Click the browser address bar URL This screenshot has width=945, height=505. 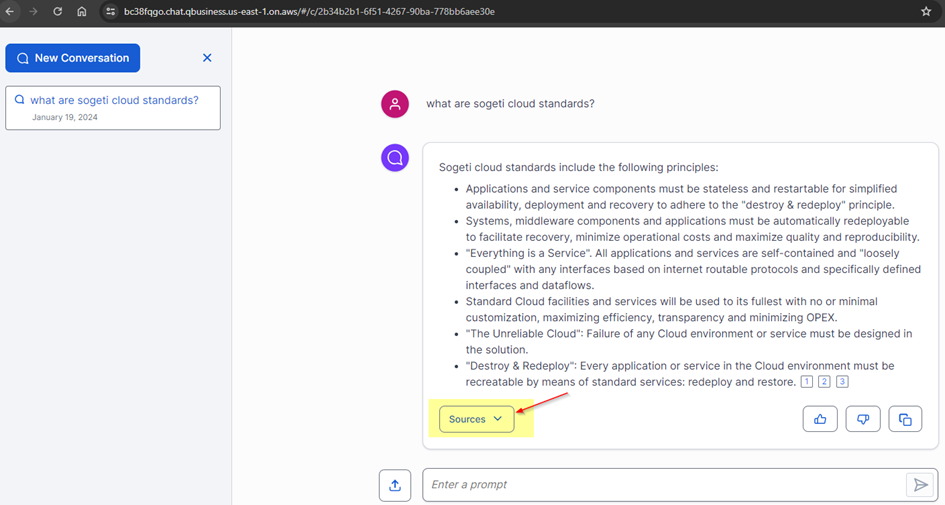point(309,11)
